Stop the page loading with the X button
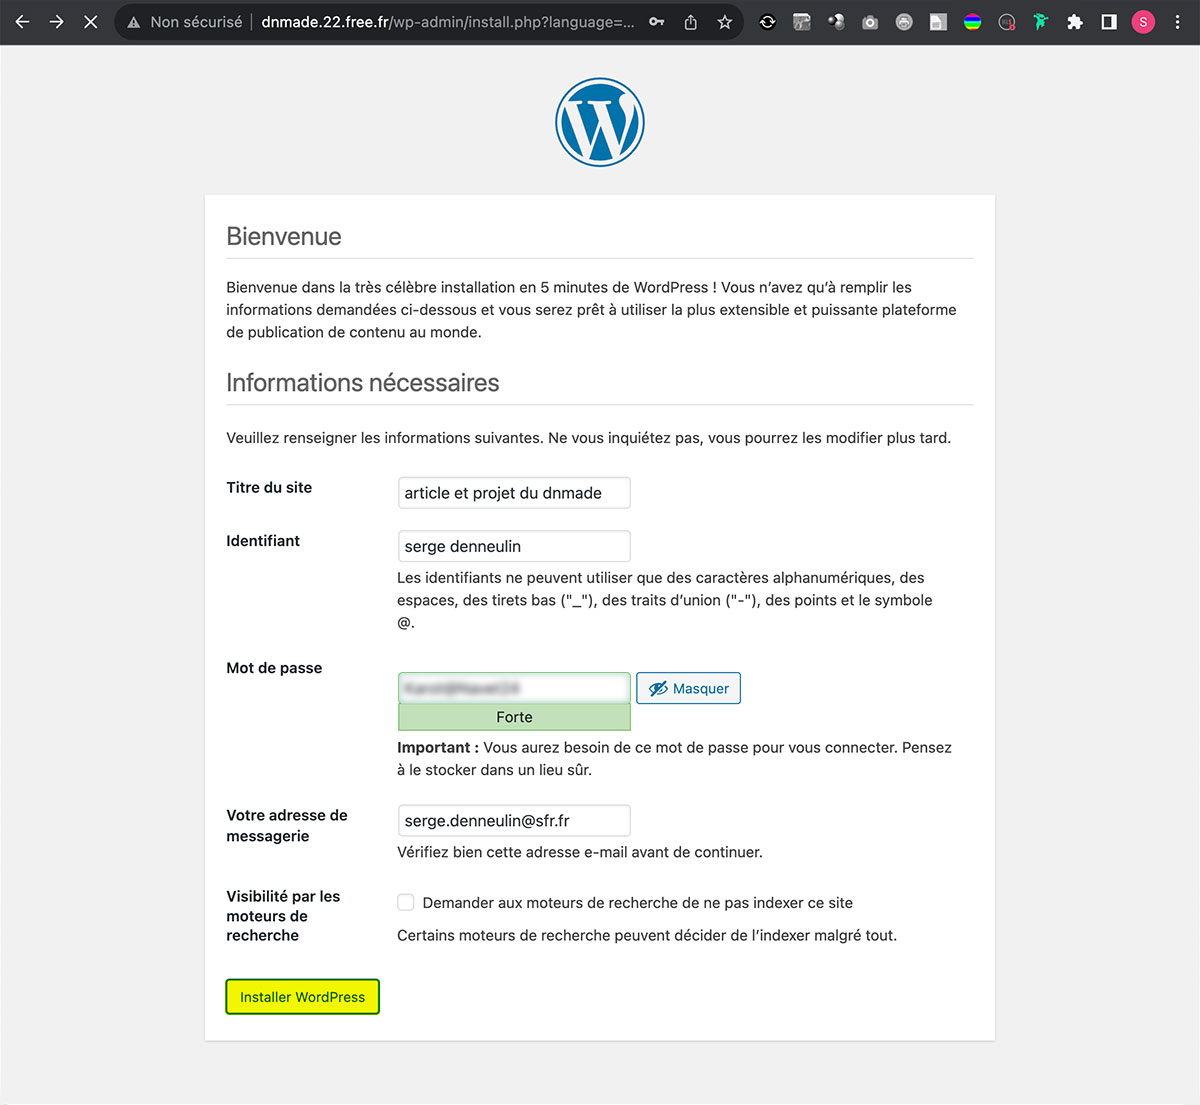The height and width of the screenshot is (1105, 1200). tap(91, 21)
